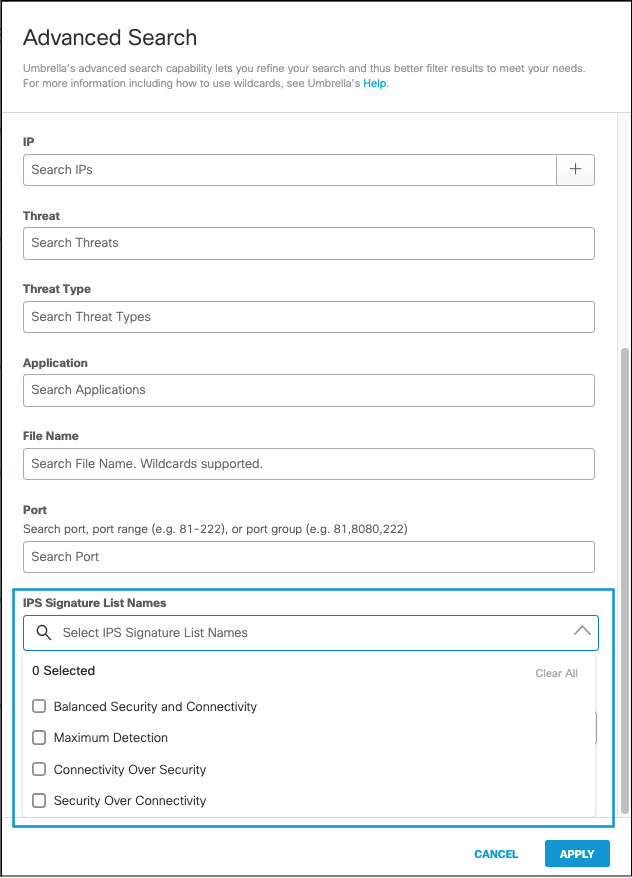Click the plus icon to add an IP
Image resolution: width=632 pixels, height=878 pixels.
(576, 170)
